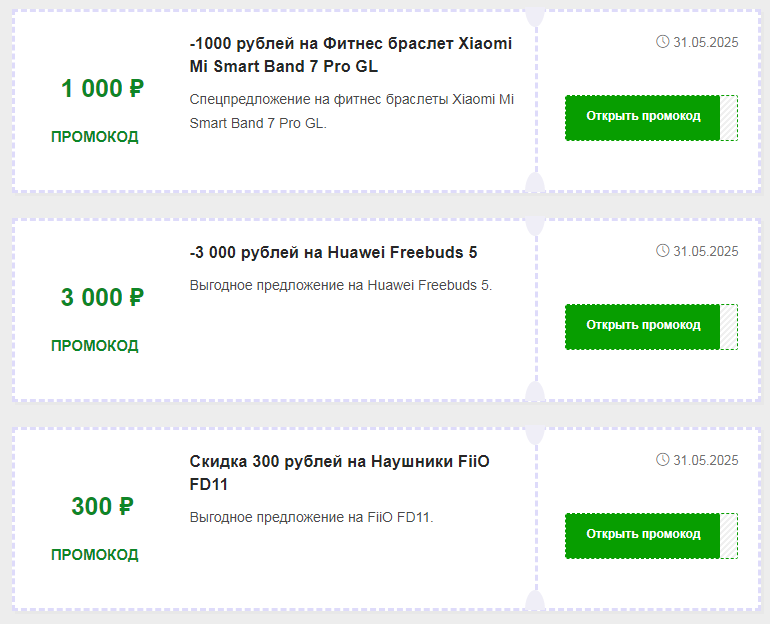Click the 1 000 ₽ discount amount
This screenshot has height=624, width=770.
[102, 89]
